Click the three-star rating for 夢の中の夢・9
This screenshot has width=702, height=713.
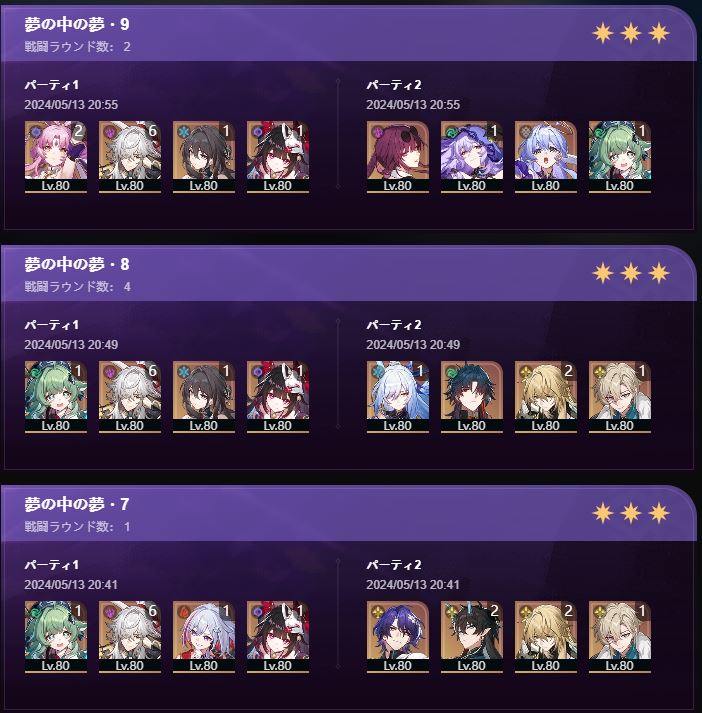click(x=631, y=33)
